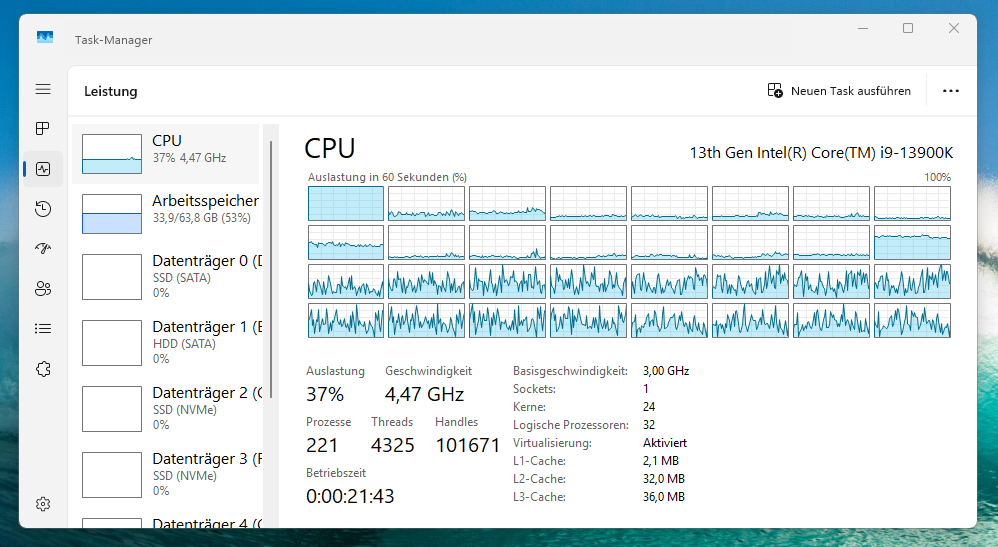The height and width of the screenshot is (547, 998).
Task: Click the 4325 Threads value
Action: 393,445
